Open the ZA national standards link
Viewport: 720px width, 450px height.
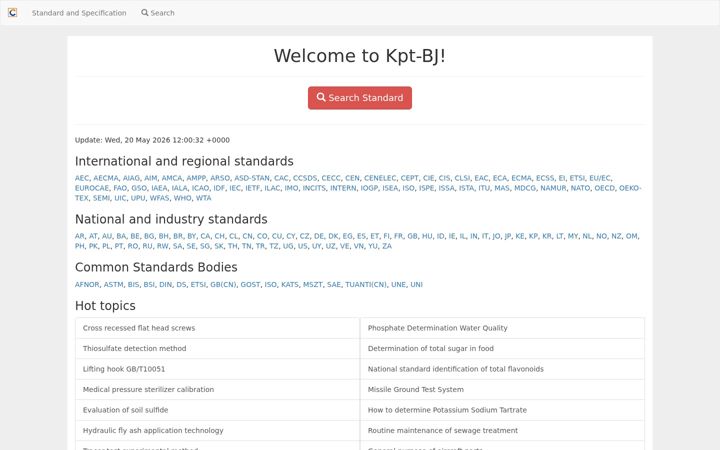point(387,246)
